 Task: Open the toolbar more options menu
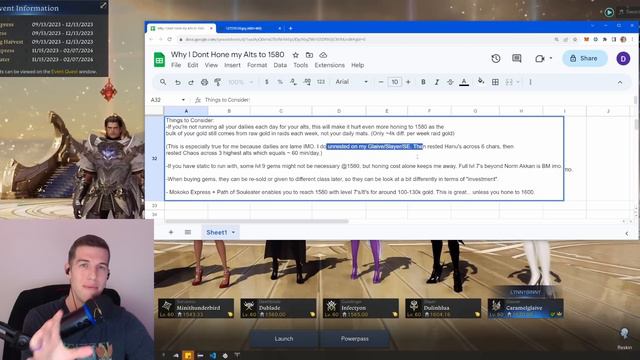[531, 82]
